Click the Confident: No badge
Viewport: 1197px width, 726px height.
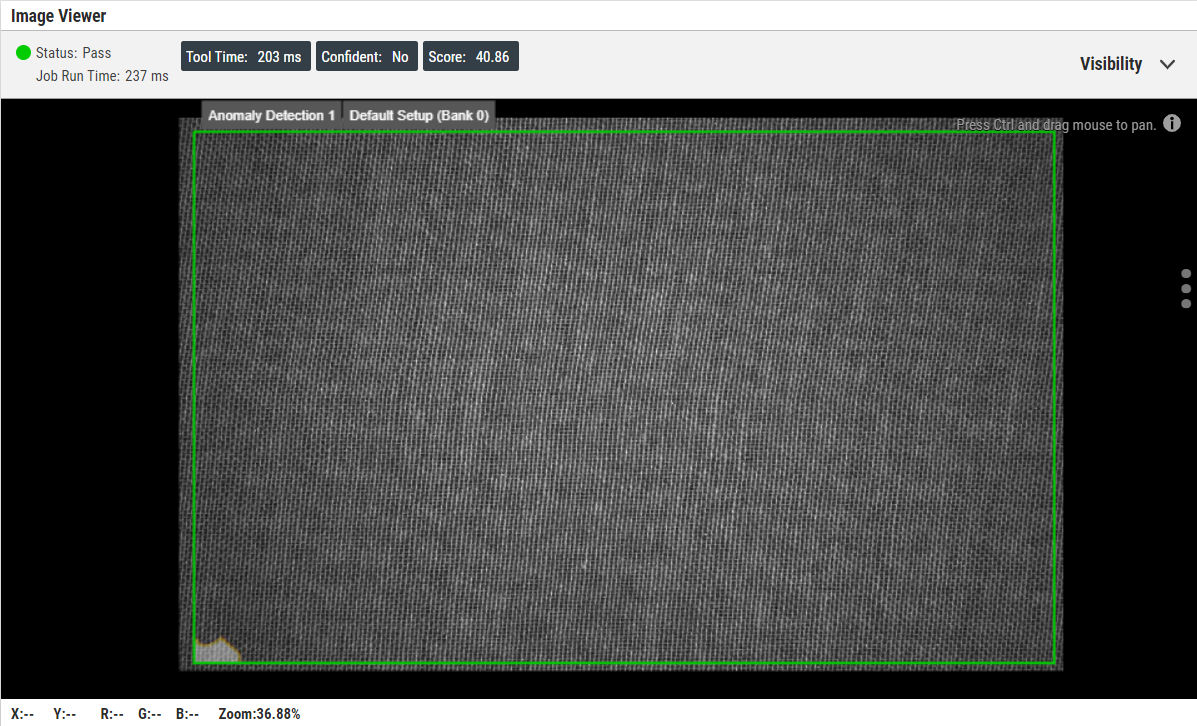pos(366,56)
